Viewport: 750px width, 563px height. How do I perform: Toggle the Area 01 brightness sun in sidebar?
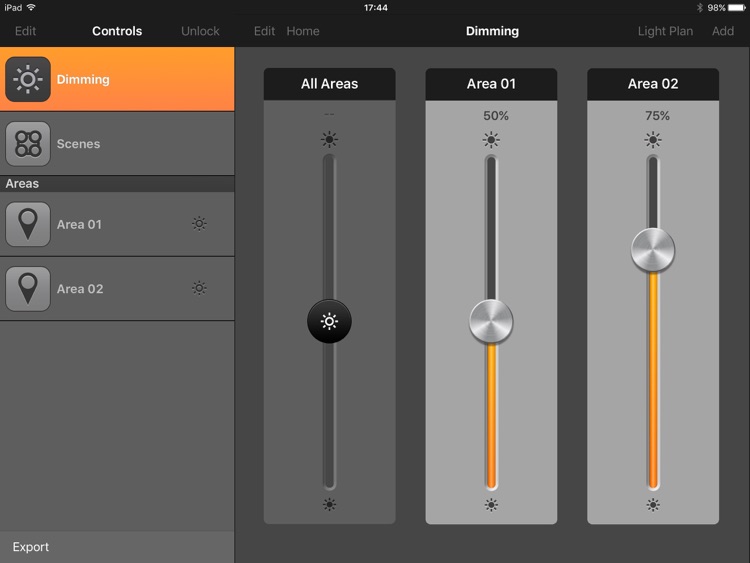199,223
